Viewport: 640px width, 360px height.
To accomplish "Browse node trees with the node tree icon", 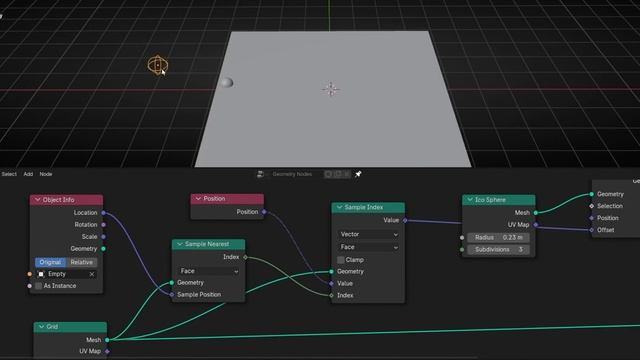I will [x=260, y=174].
